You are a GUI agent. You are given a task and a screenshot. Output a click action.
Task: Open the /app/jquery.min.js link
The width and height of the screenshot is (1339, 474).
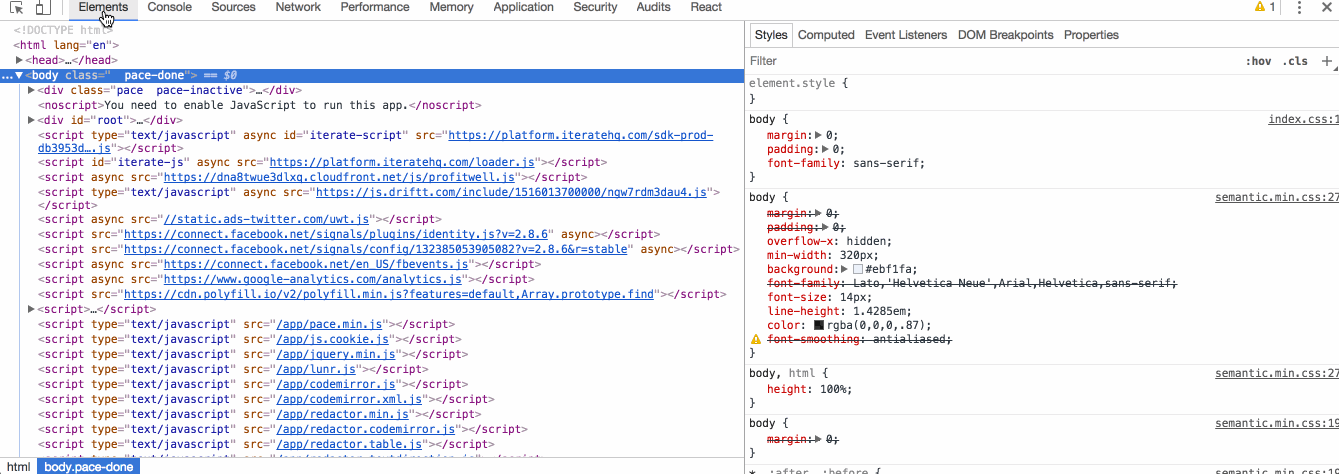335,354
